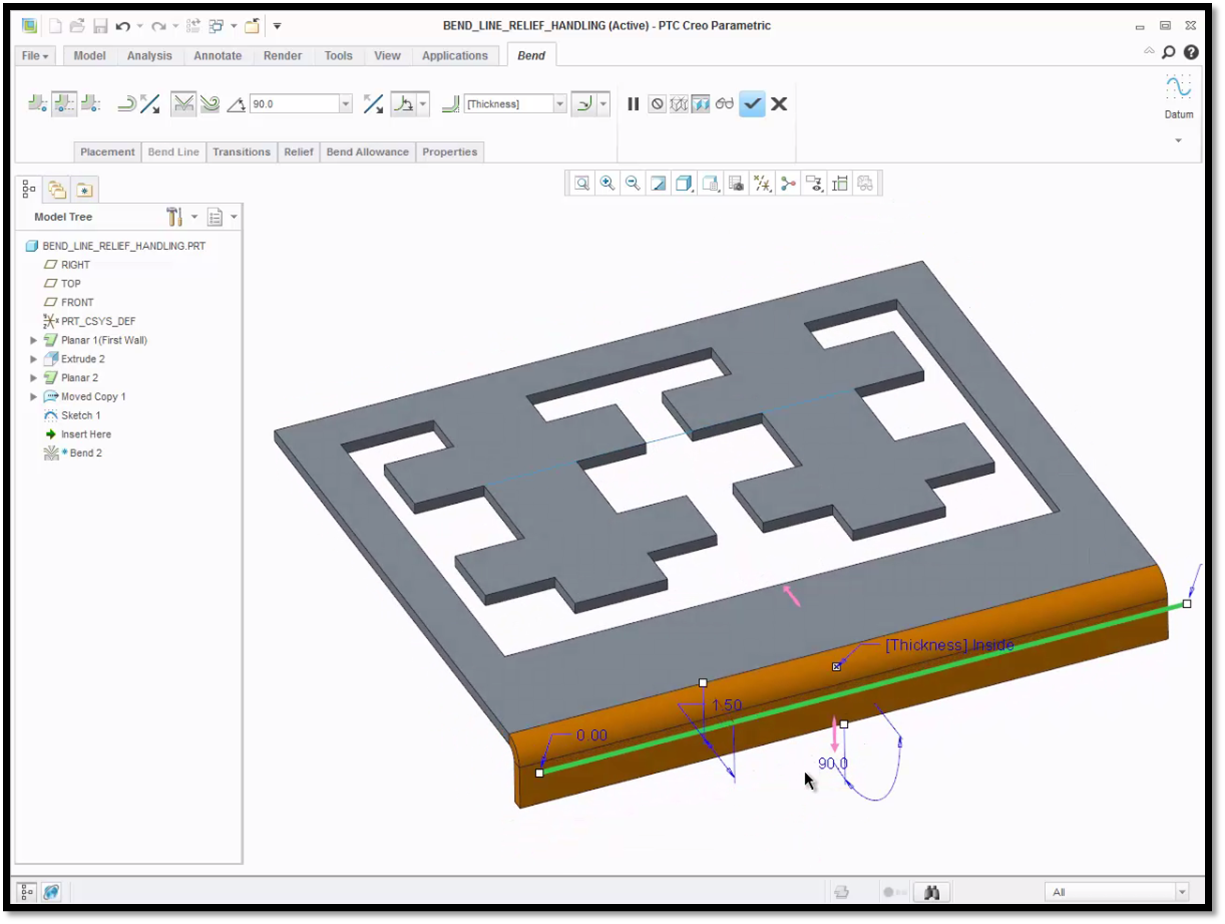The height and width of the screenshot is (924, 1225).
Task: Click the Regenerate icon in quick access toolbar
Action: point(193,26)
